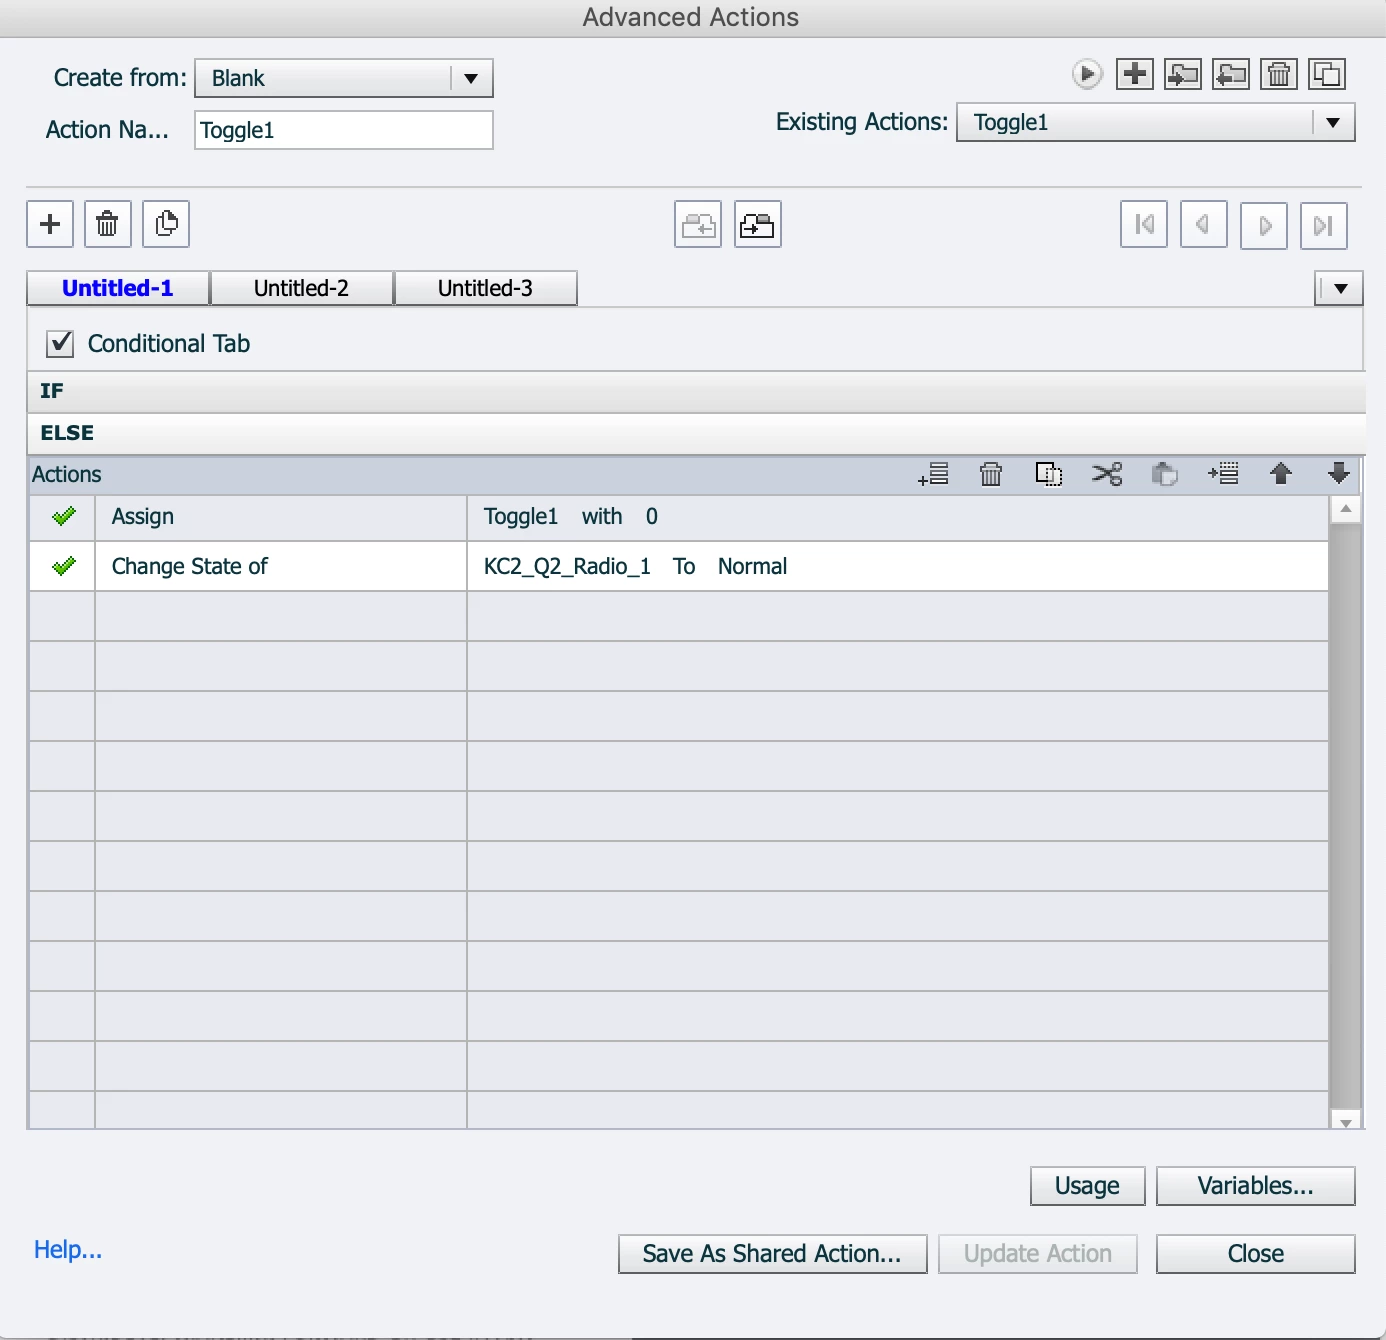Click Add action row icon in Actions bar

(933, 474)
